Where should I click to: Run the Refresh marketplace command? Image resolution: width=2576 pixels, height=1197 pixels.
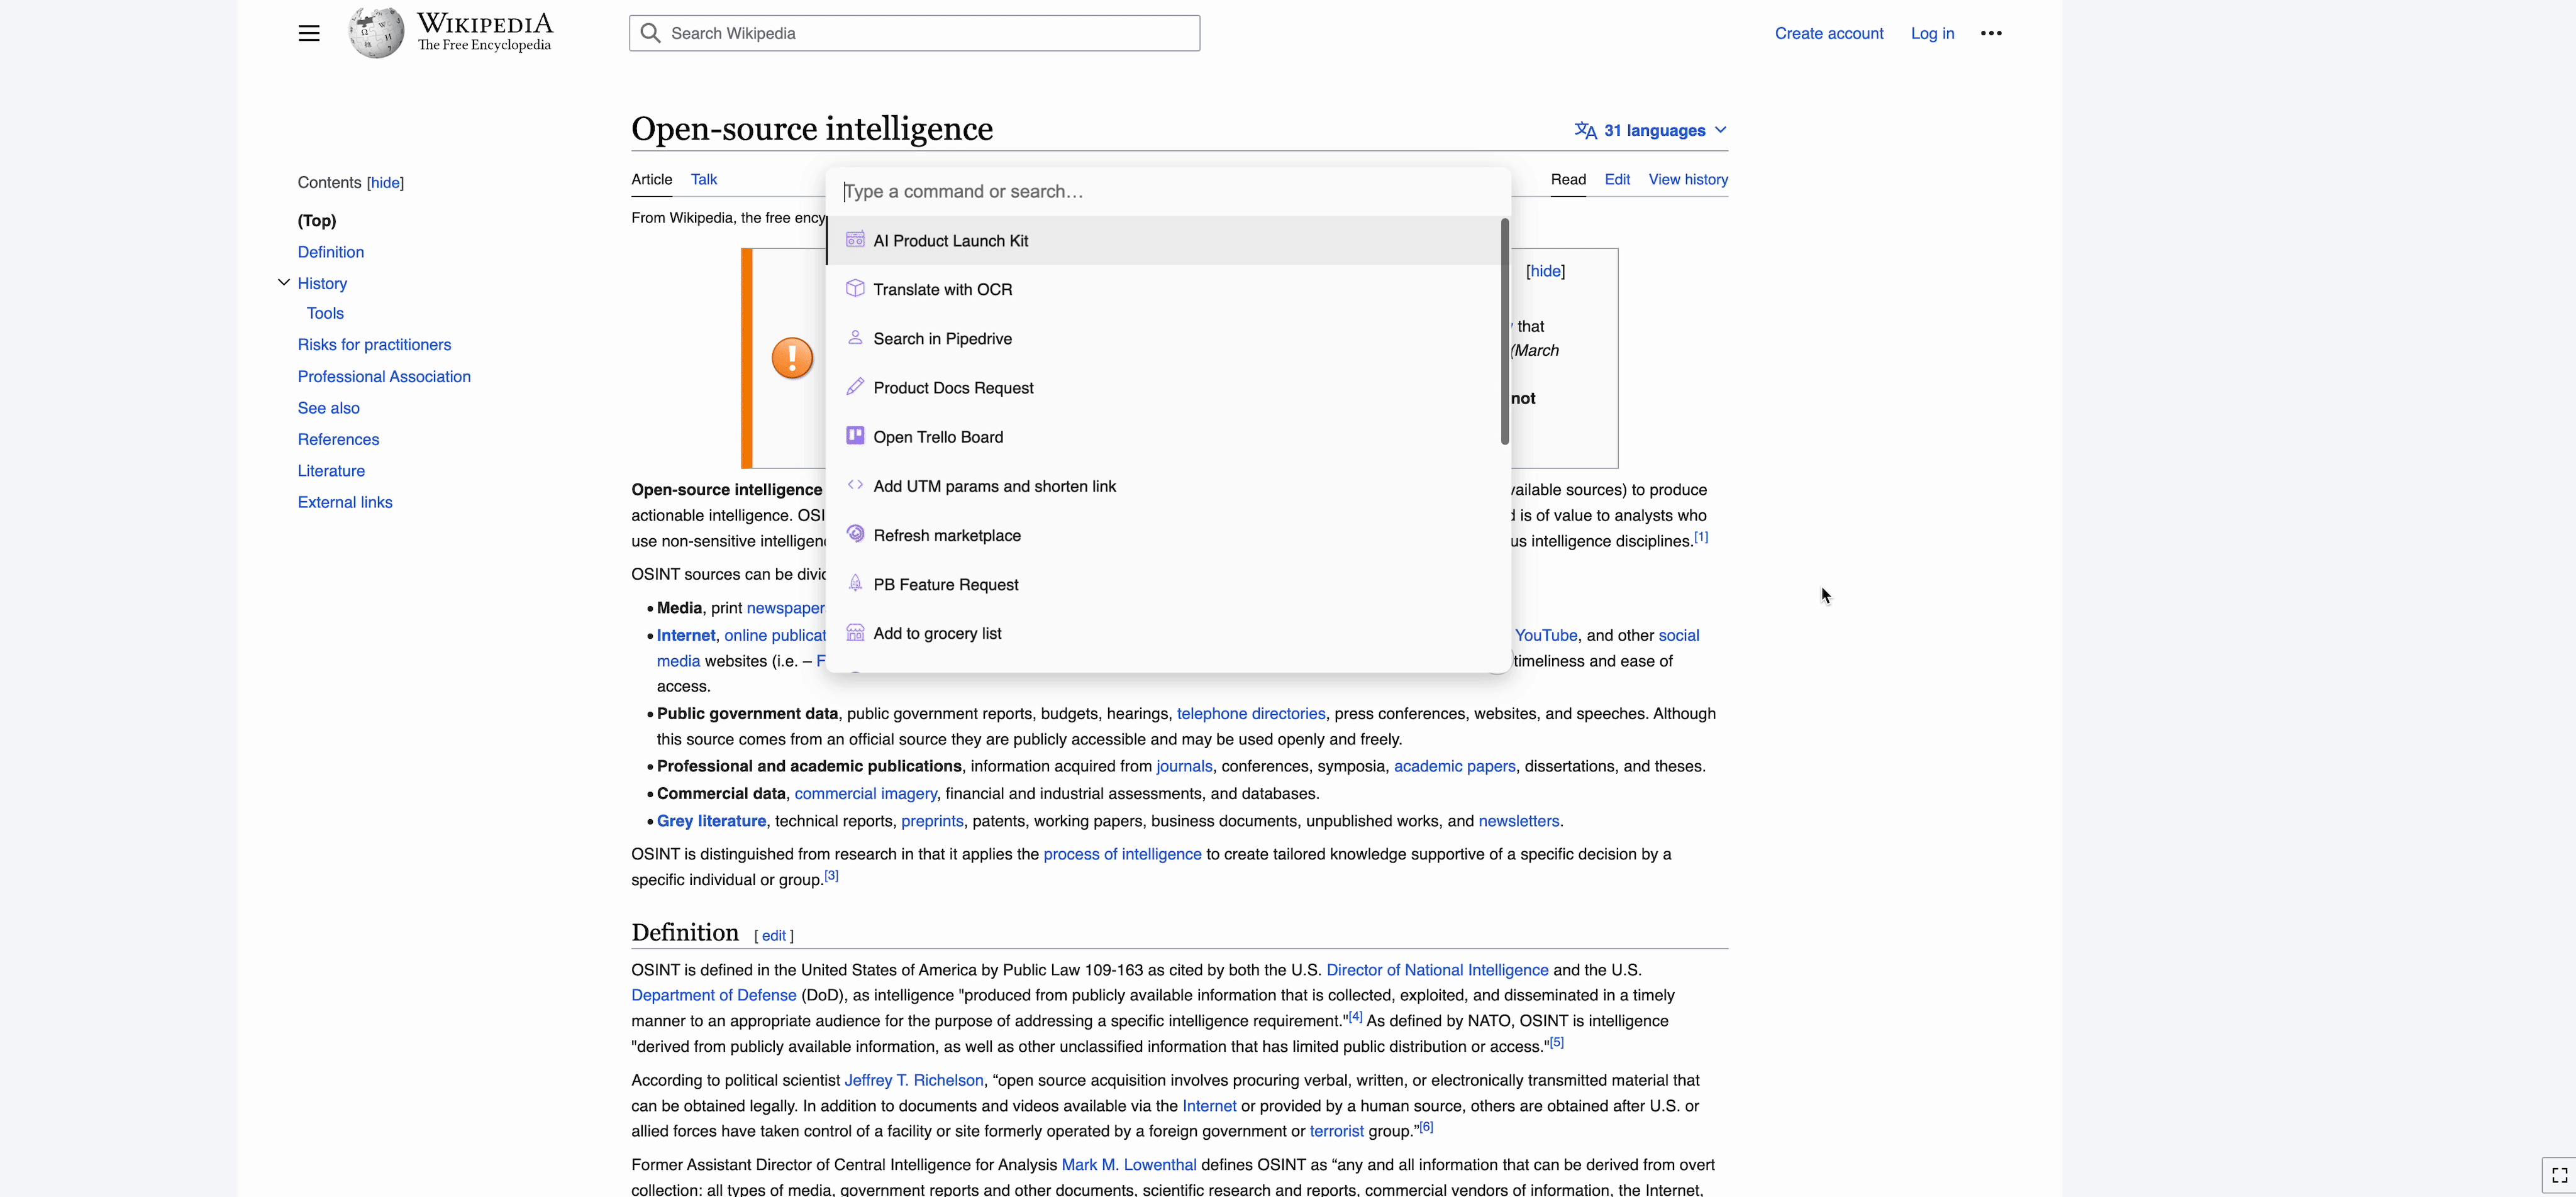pyautogui.click(x=1163, y=535)
